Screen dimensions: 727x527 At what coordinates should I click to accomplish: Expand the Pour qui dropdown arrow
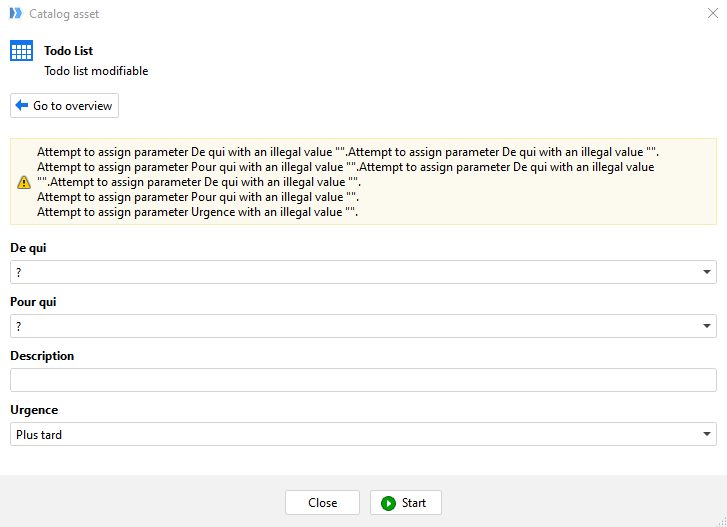(707, 326)
